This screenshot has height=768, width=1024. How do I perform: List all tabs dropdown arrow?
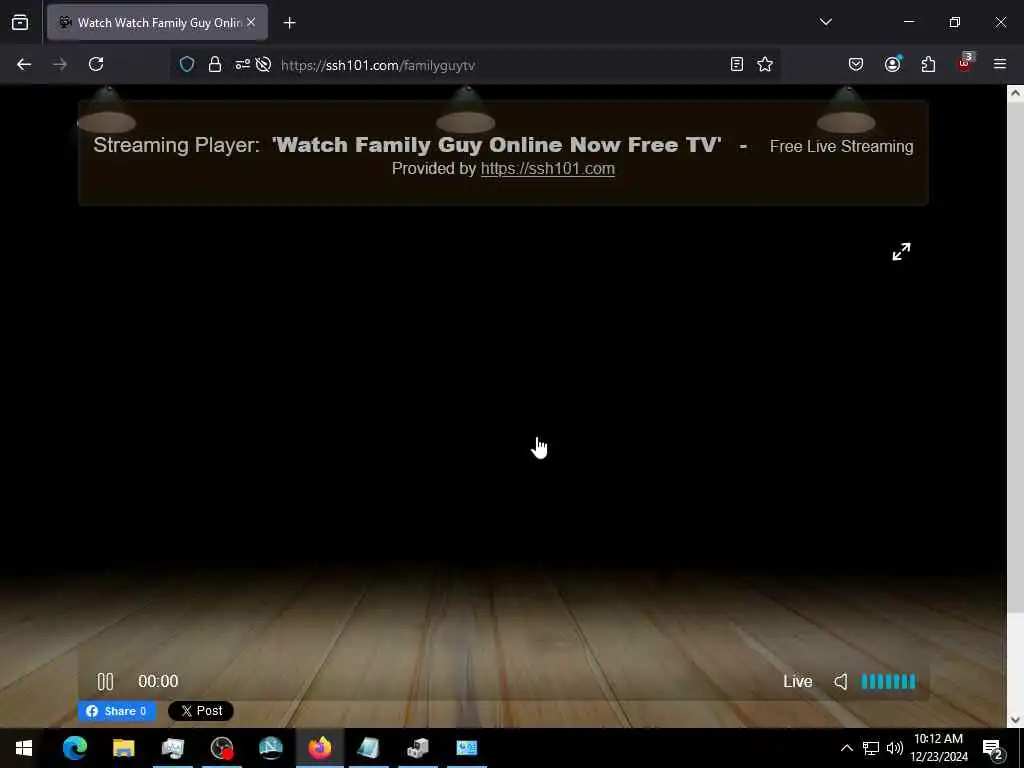coord(825,22)
